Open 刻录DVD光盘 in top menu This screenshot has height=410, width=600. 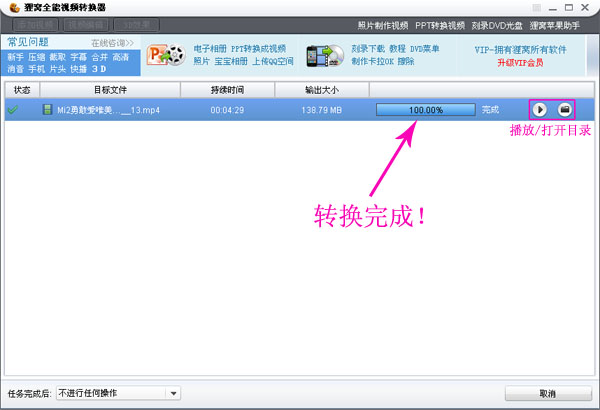[497, 26]
